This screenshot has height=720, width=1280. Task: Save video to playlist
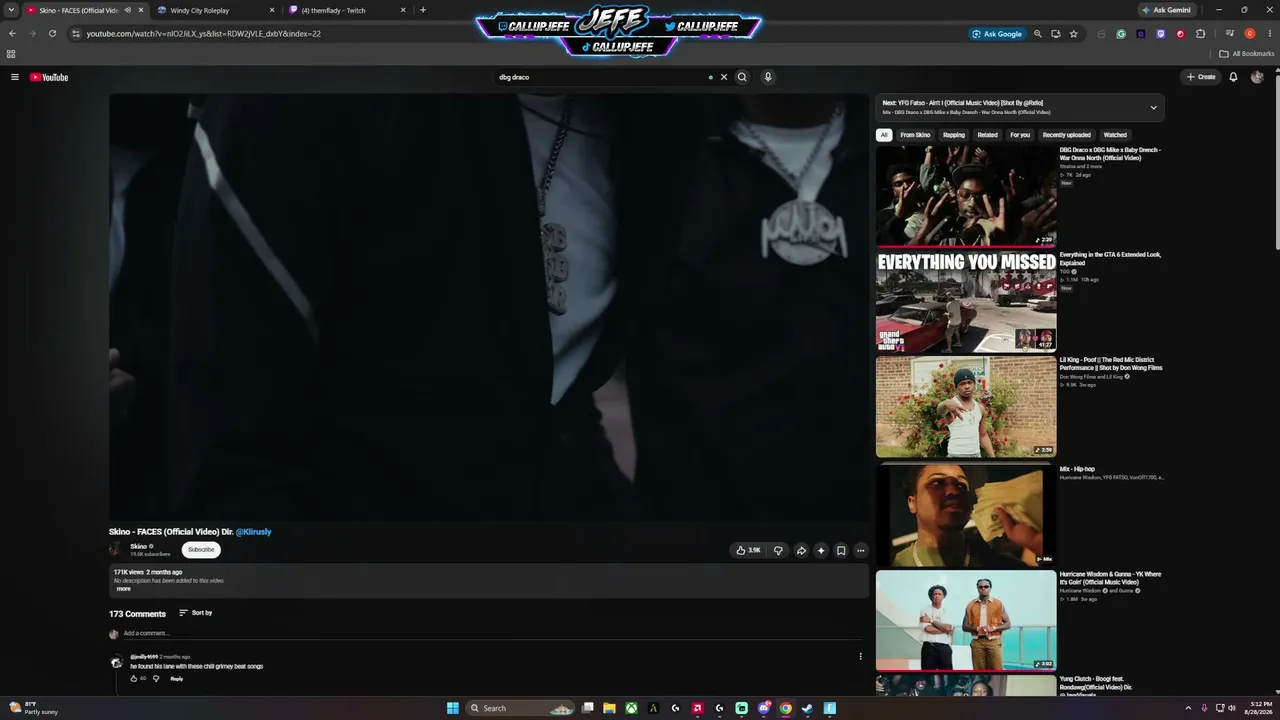pyautogui.click(x=841, y=550)
